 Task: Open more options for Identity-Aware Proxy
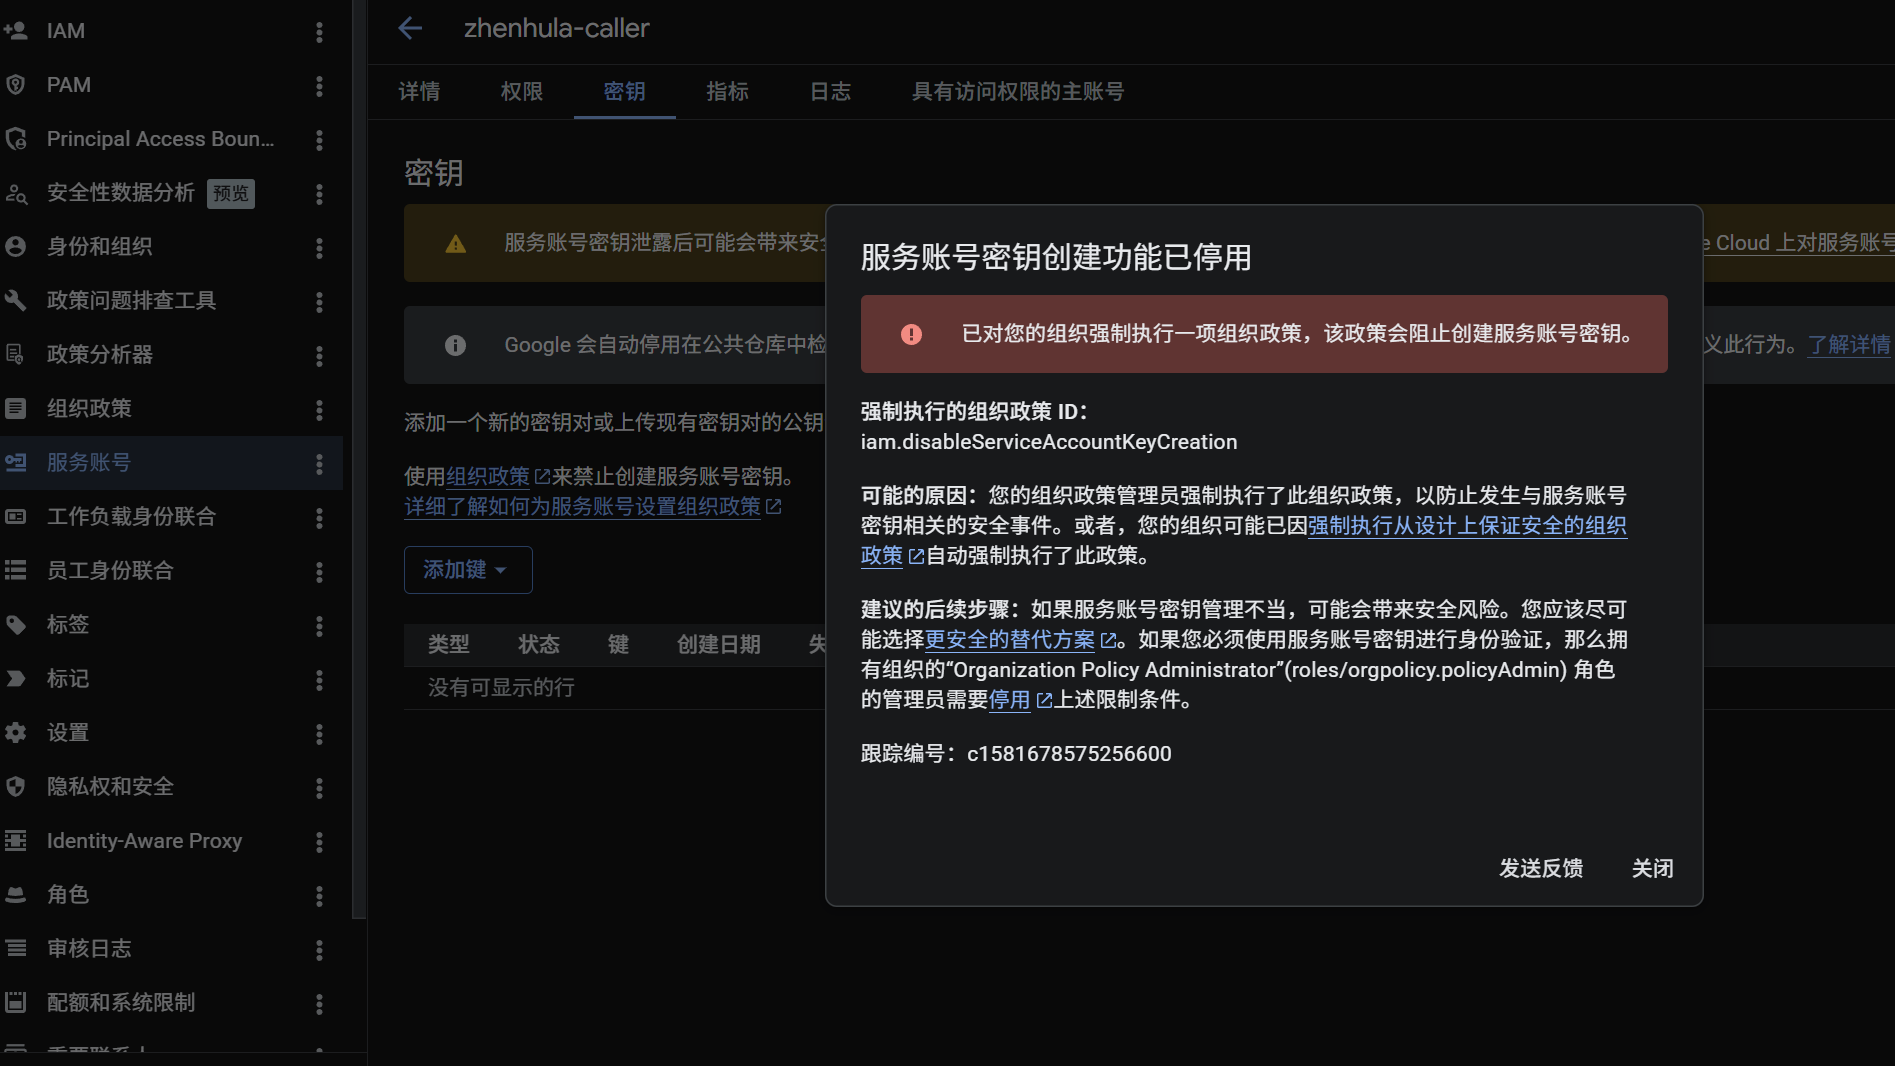319,842
